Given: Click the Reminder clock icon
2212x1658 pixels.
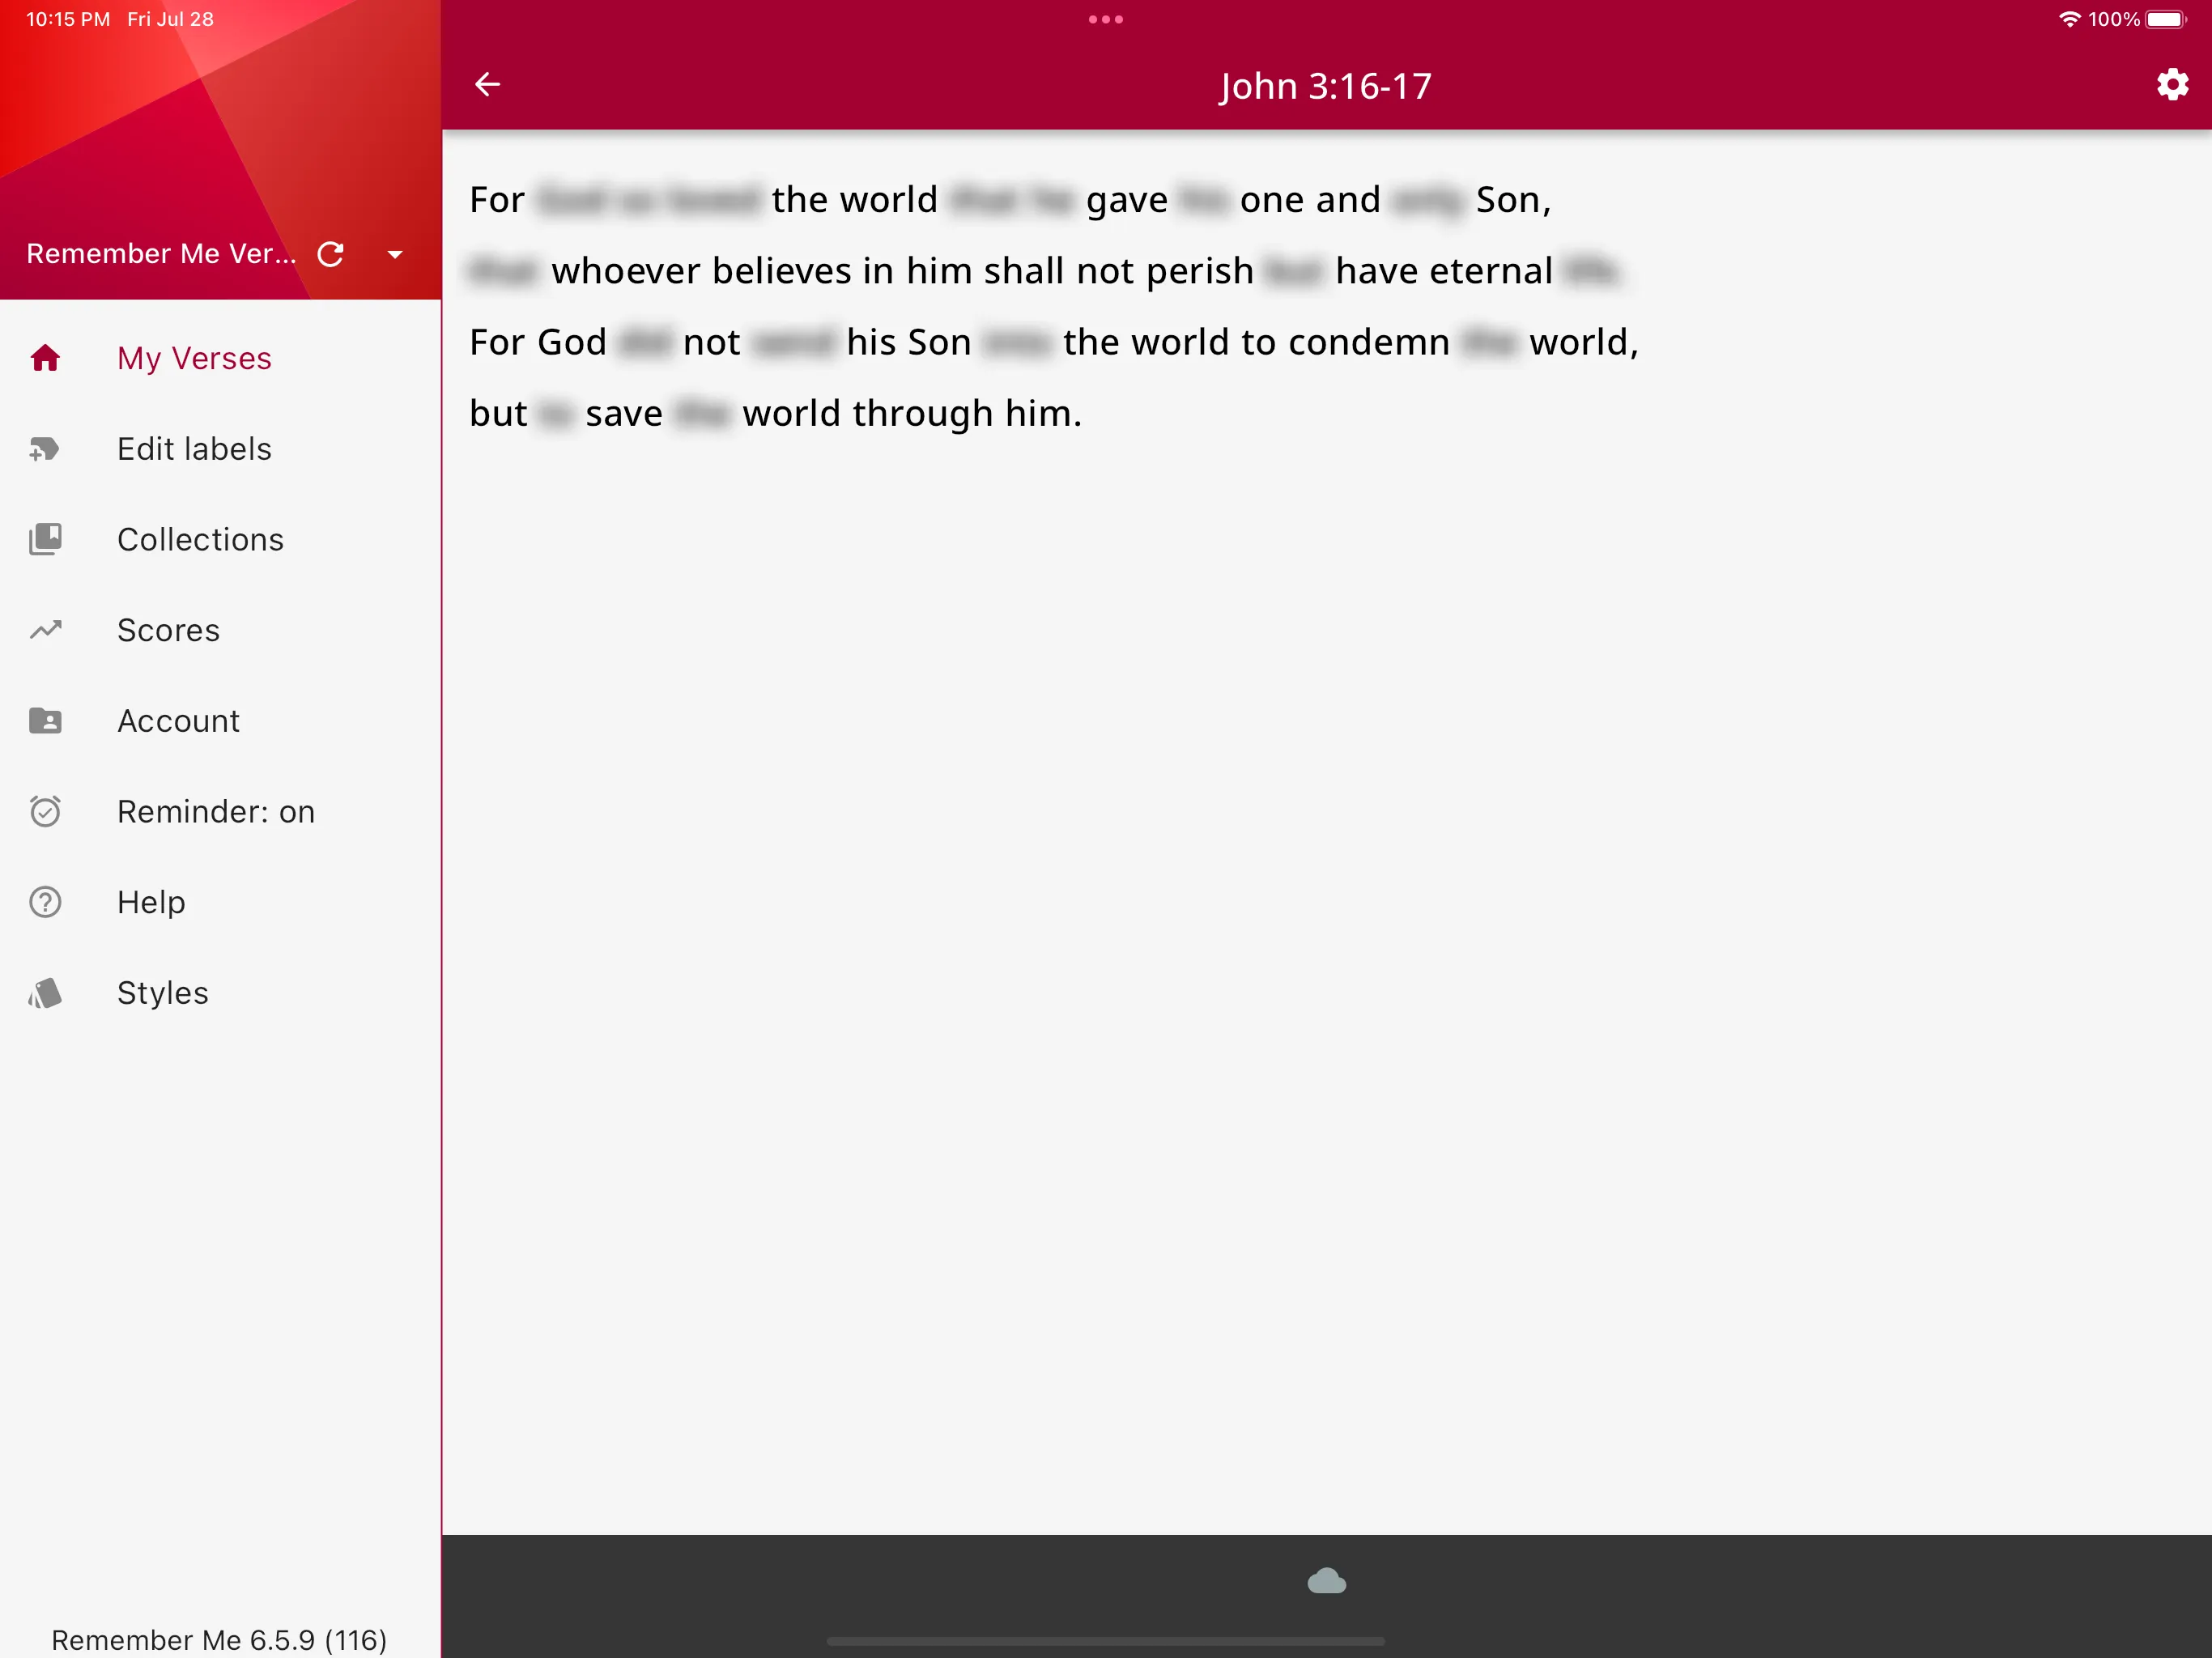Looking at the screenshot, I should point(45,811).
